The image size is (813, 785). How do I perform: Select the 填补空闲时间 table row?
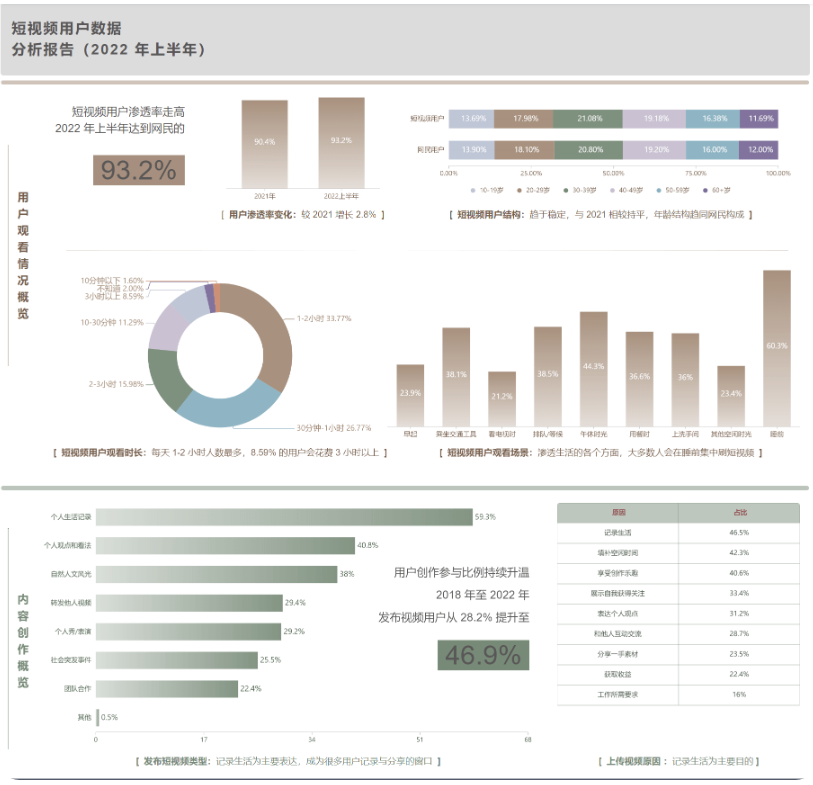pyautogui.click(x=678, y=553)
